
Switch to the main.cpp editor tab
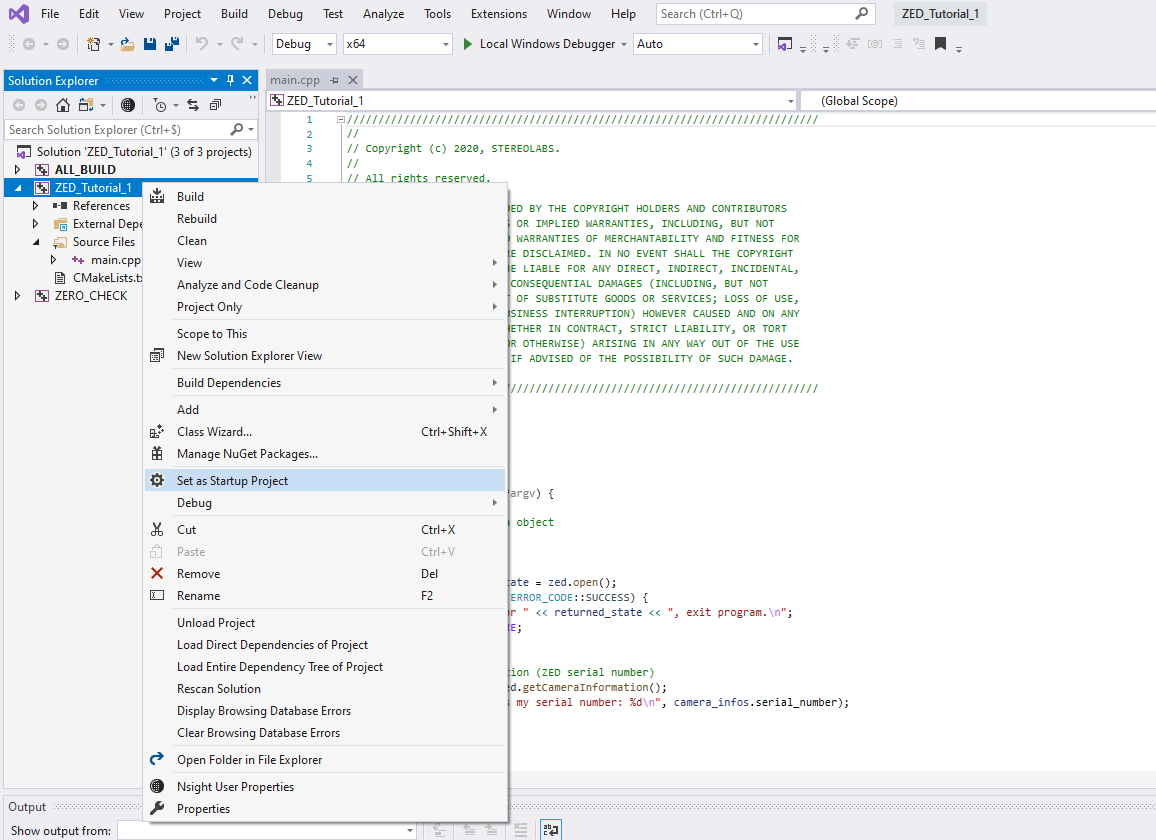pos(295,80)
